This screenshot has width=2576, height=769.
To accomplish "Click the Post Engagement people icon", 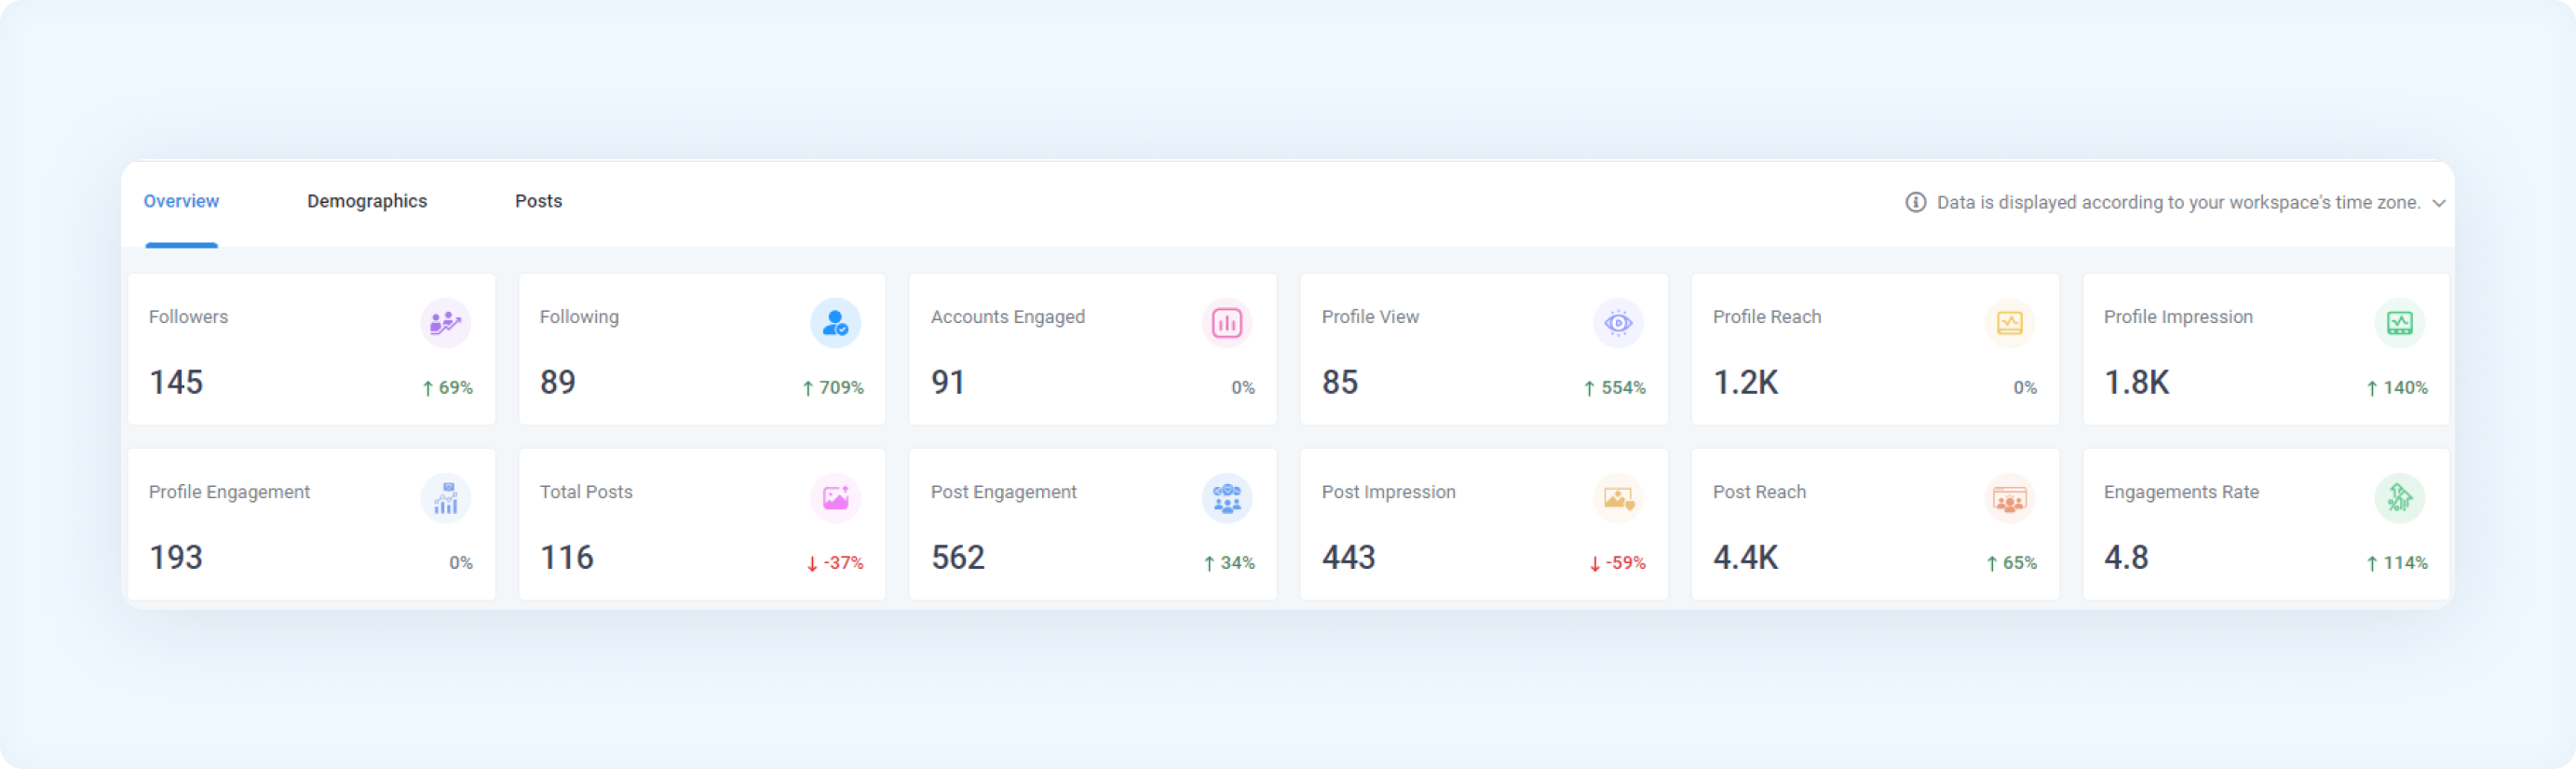I will coord(1226,498).
